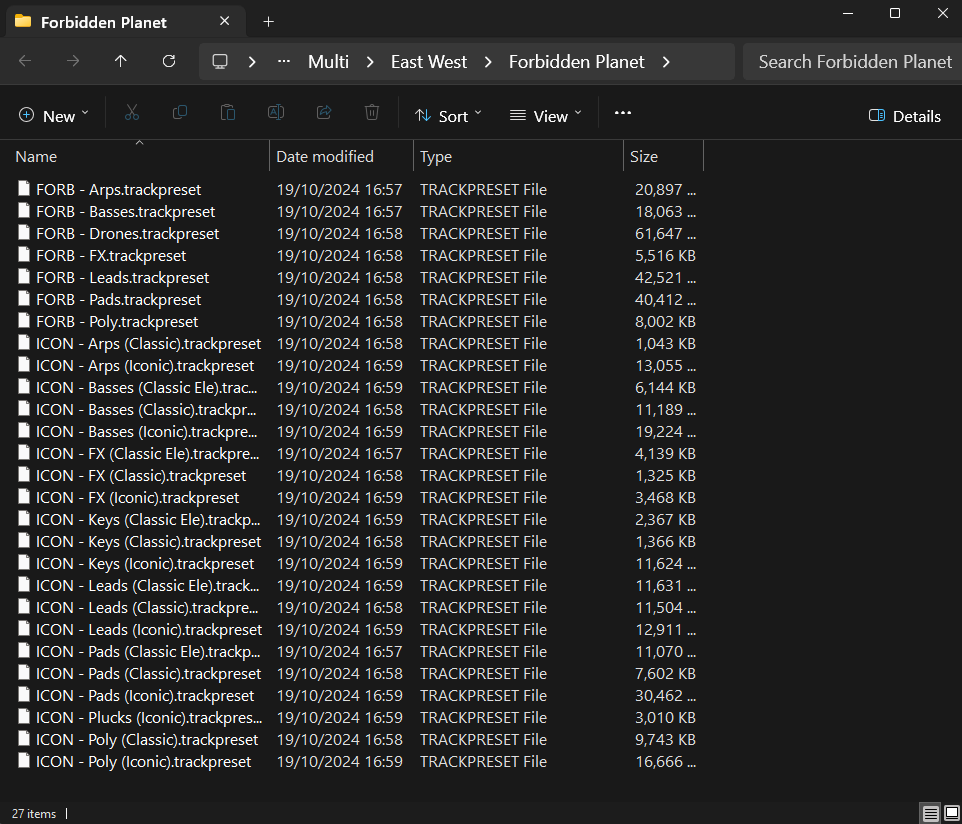962x824 pixels.
Task: Click the Copy icon in toolbar
Action: click(x=180, y=113)
